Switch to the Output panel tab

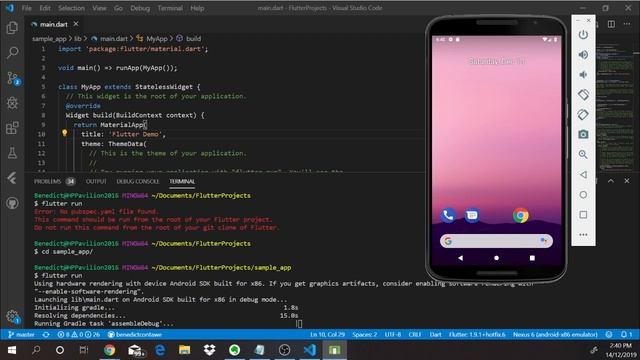coord(96,181)
